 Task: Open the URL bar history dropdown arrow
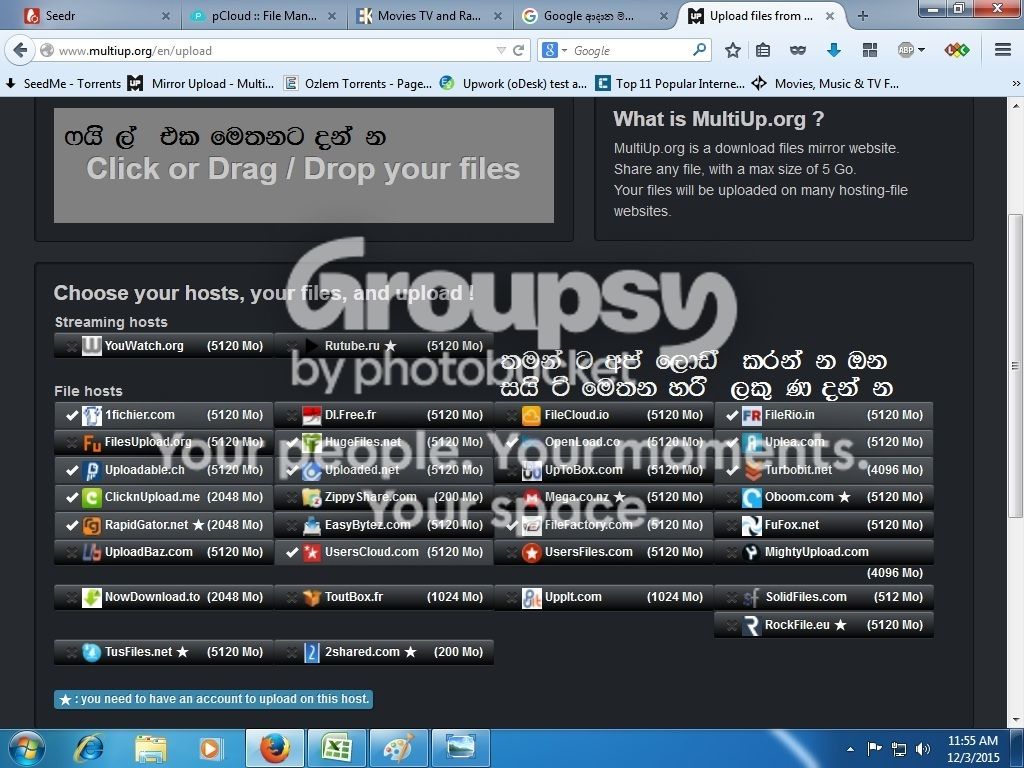pos(501,50)
